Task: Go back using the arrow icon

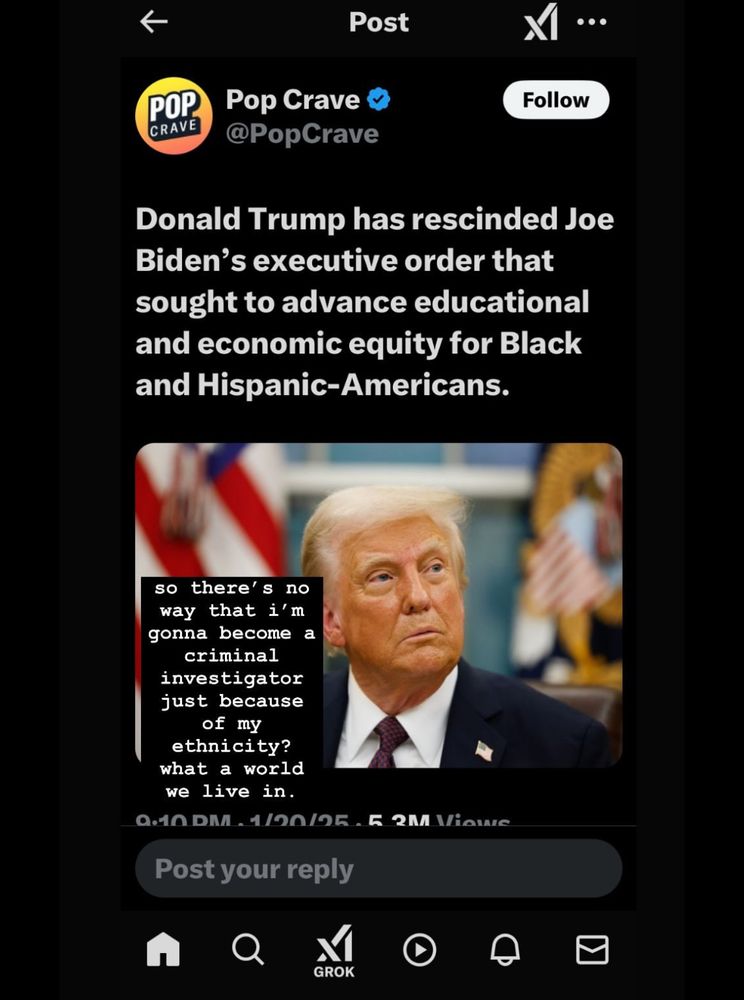Action: click(154, 22)
